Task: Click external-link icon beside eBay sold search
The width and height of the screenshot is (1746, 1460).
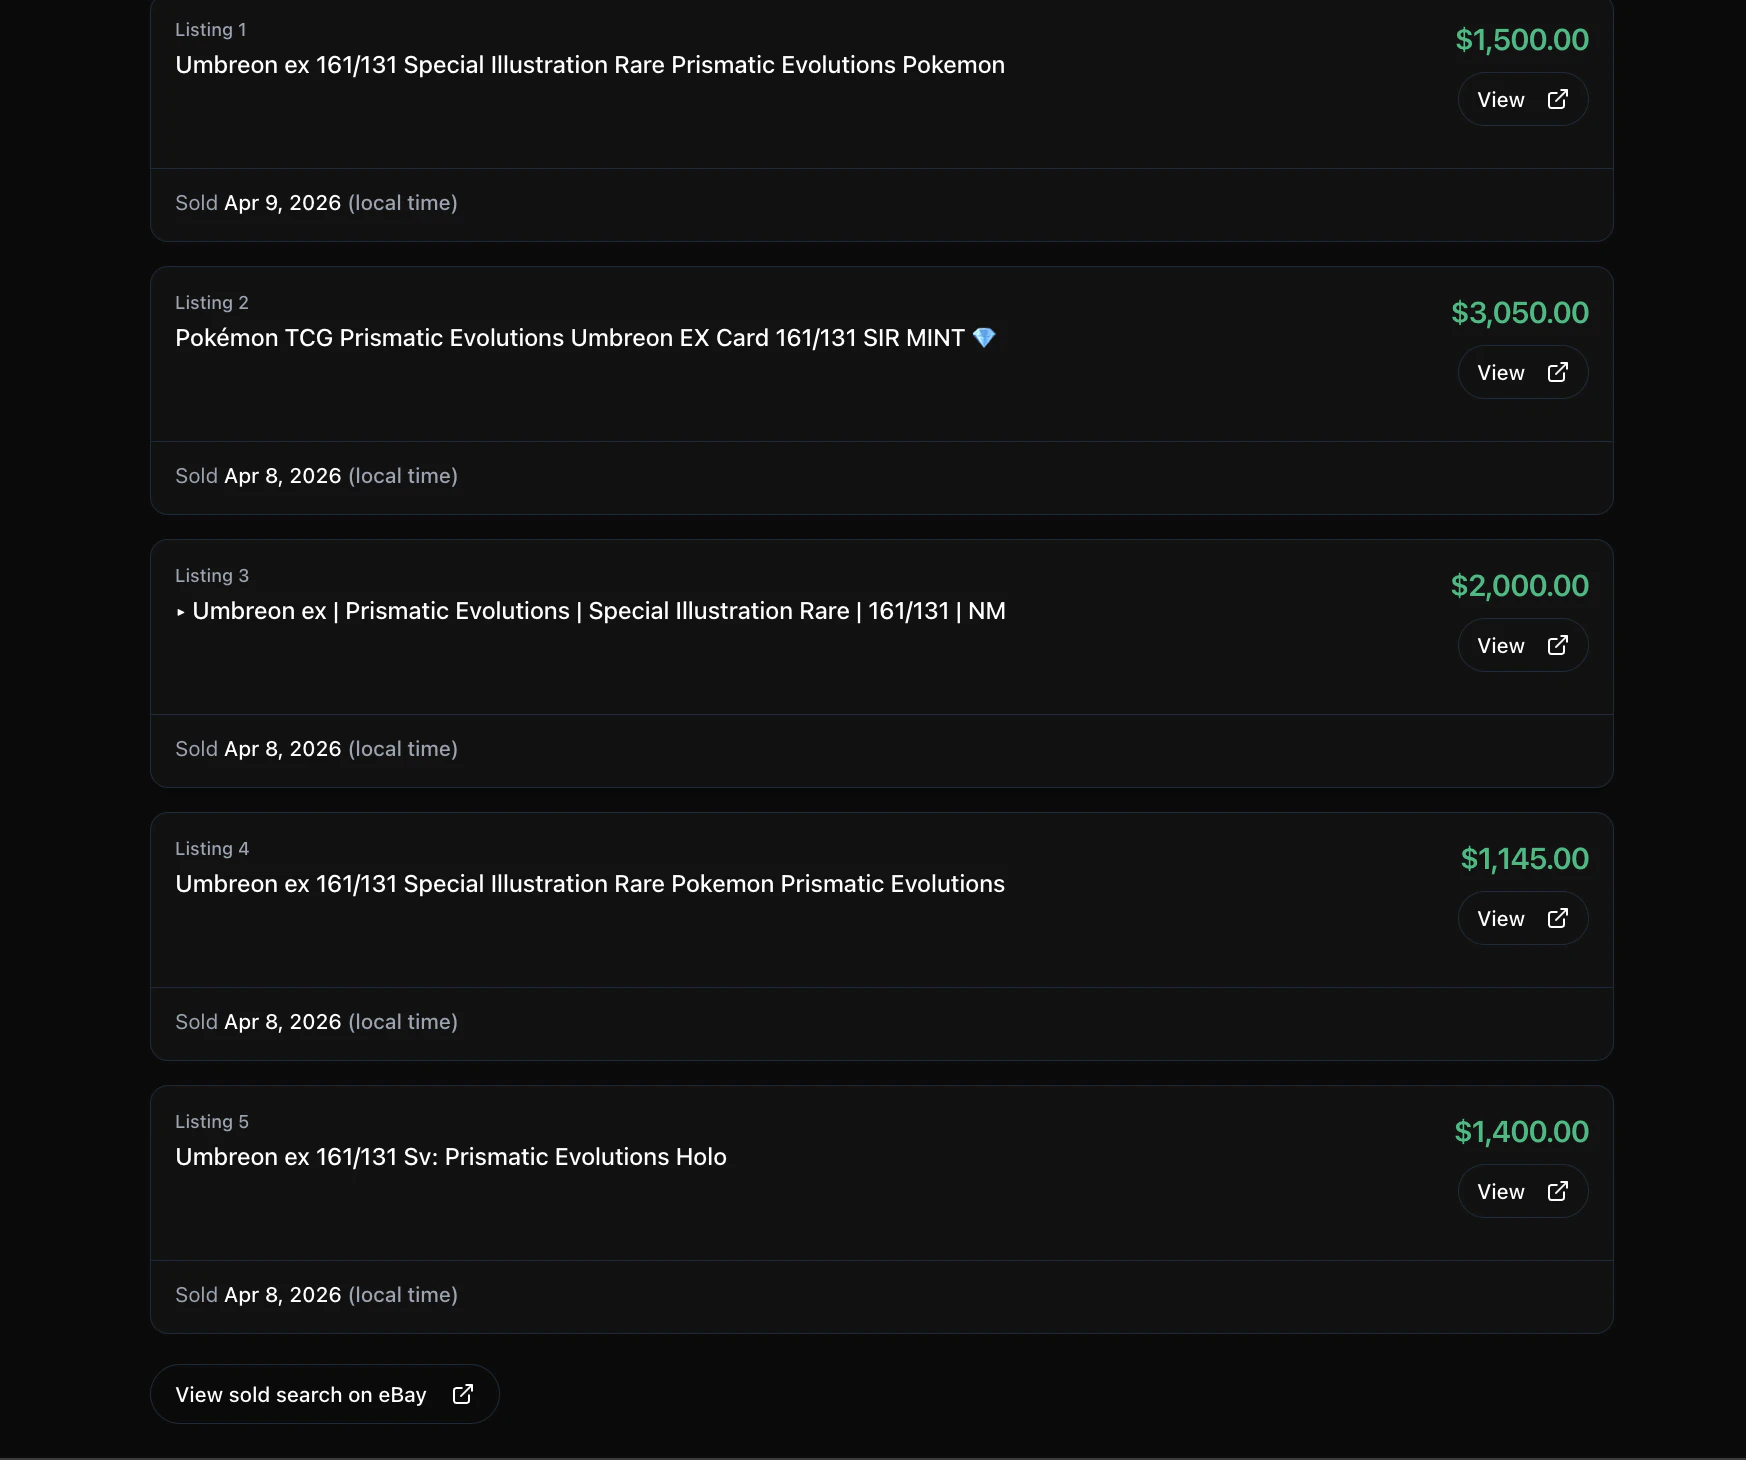Action: [x=462, y=1394]
